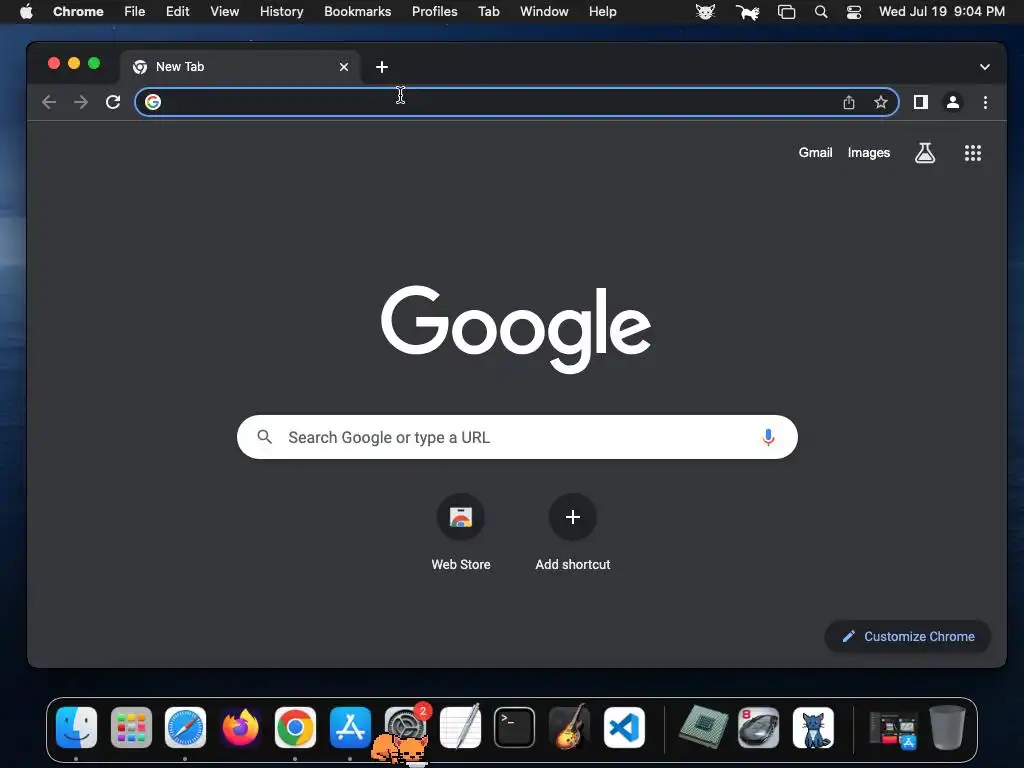Select the New Tab tab

(x=240, y=67)
